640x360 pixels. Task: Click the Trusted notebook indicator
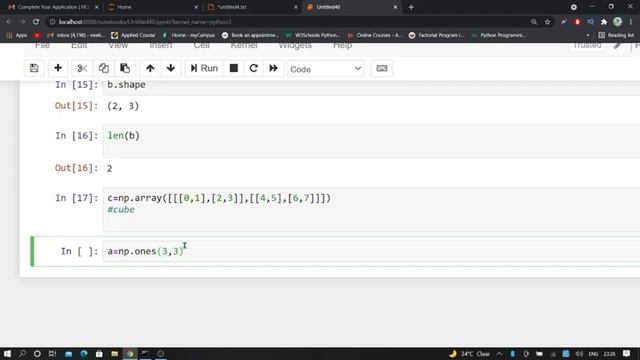pyautogui.click(x=587, y=46)
